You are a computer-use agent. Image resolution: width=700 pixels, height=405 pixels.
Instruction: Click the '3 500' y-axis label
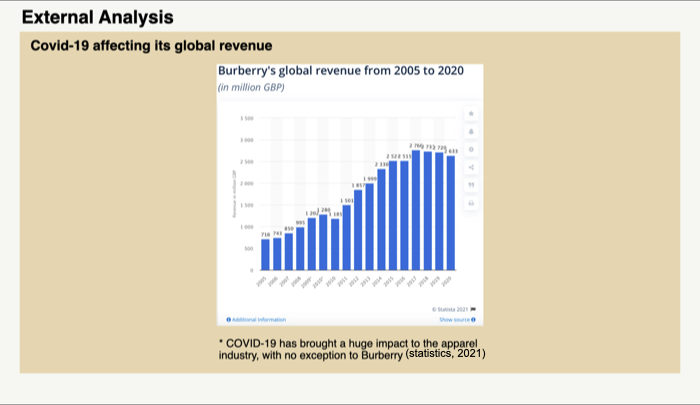click(x=247, y=118)
